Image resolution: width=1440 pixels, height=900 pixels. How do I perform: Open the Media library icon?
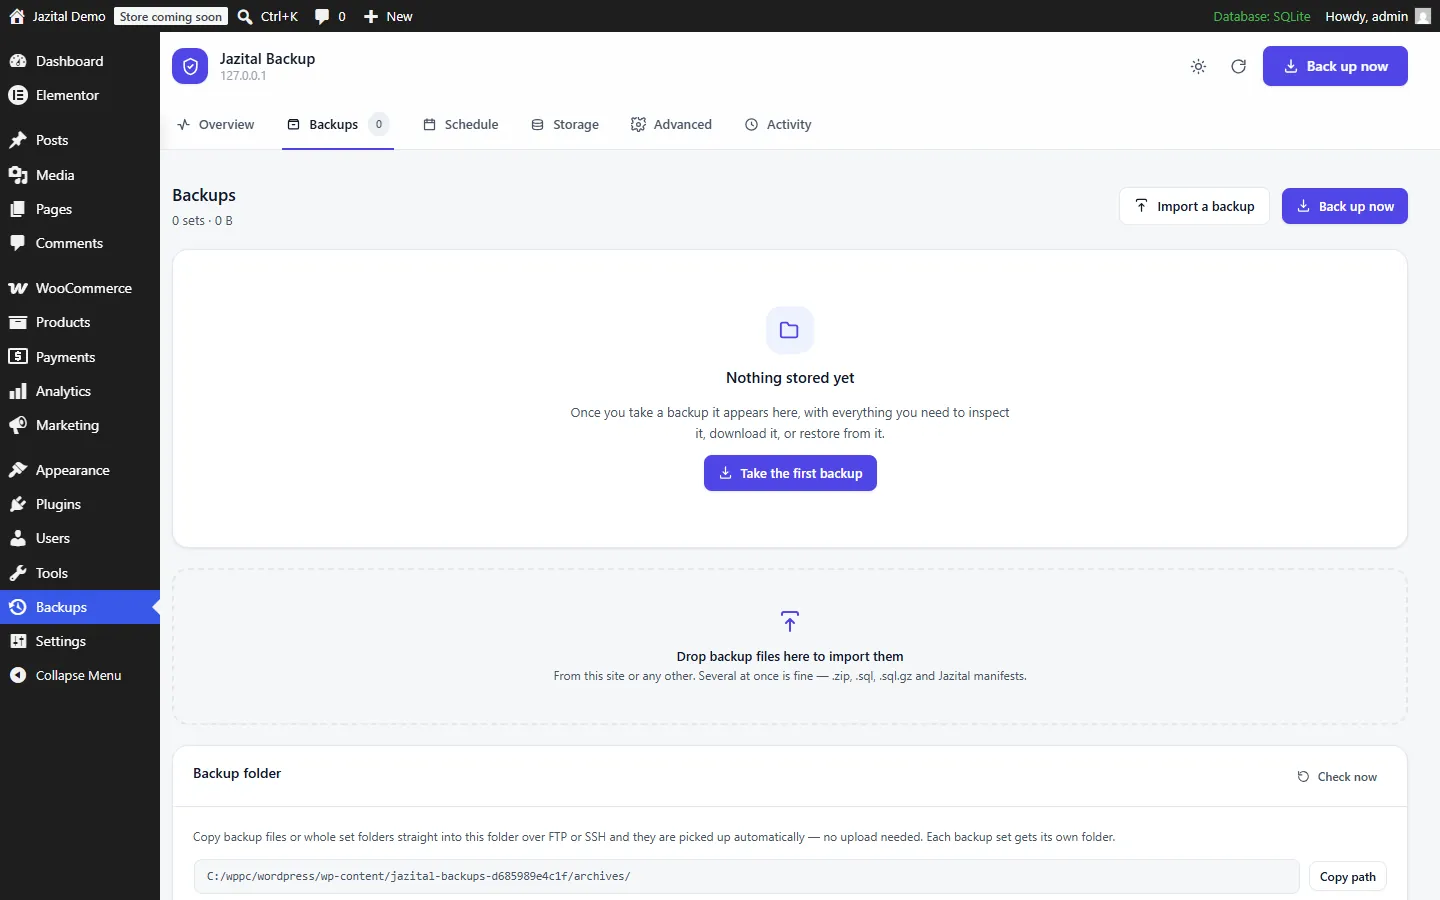18,175
